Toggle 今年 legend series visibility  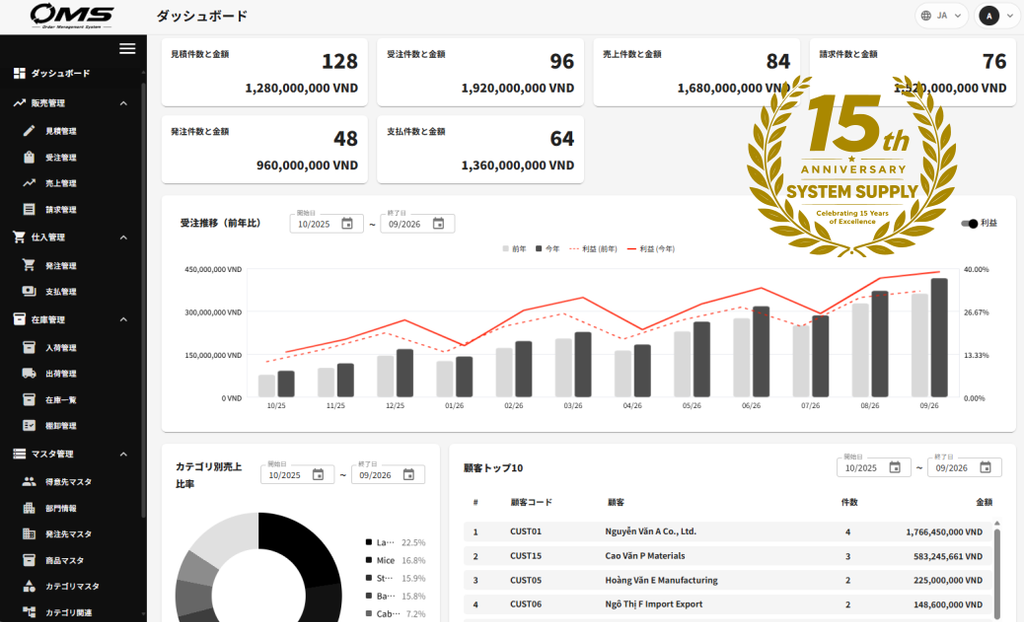click(548, 249)
